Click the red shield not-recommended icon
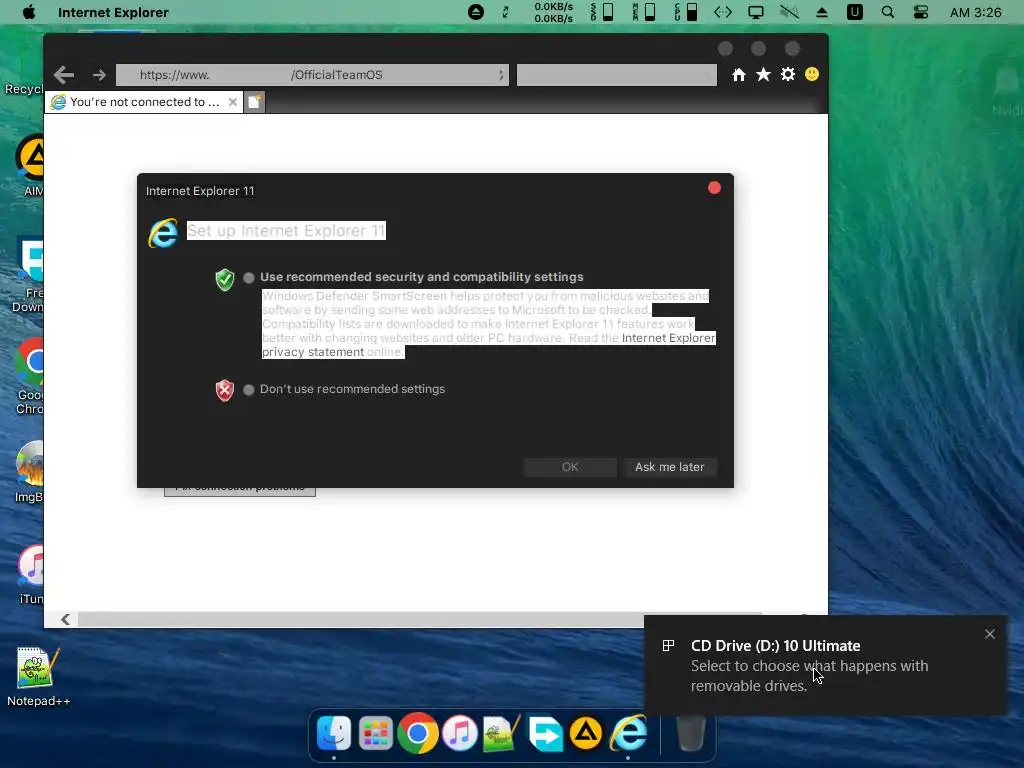 point(225,391)
